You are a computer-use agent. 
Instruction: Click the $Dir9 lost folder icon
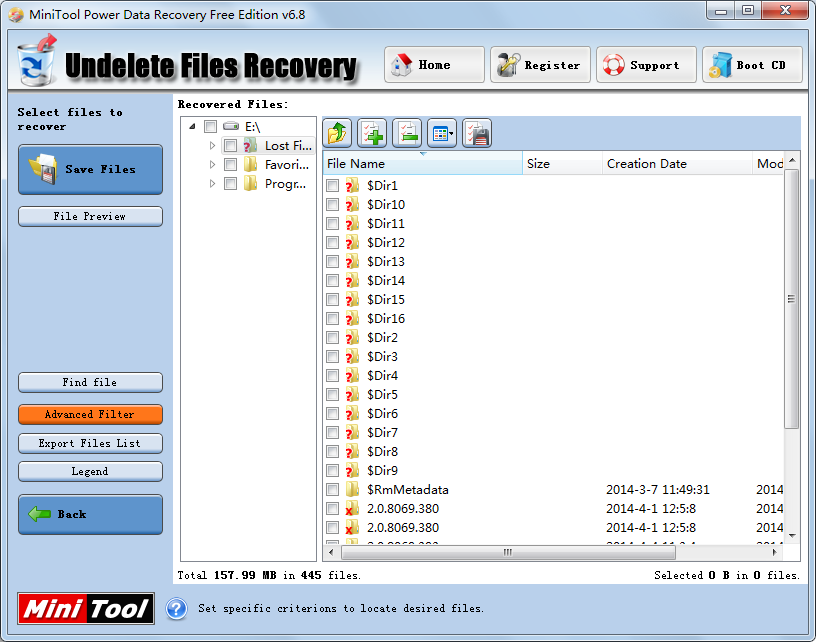coord(352,470)
